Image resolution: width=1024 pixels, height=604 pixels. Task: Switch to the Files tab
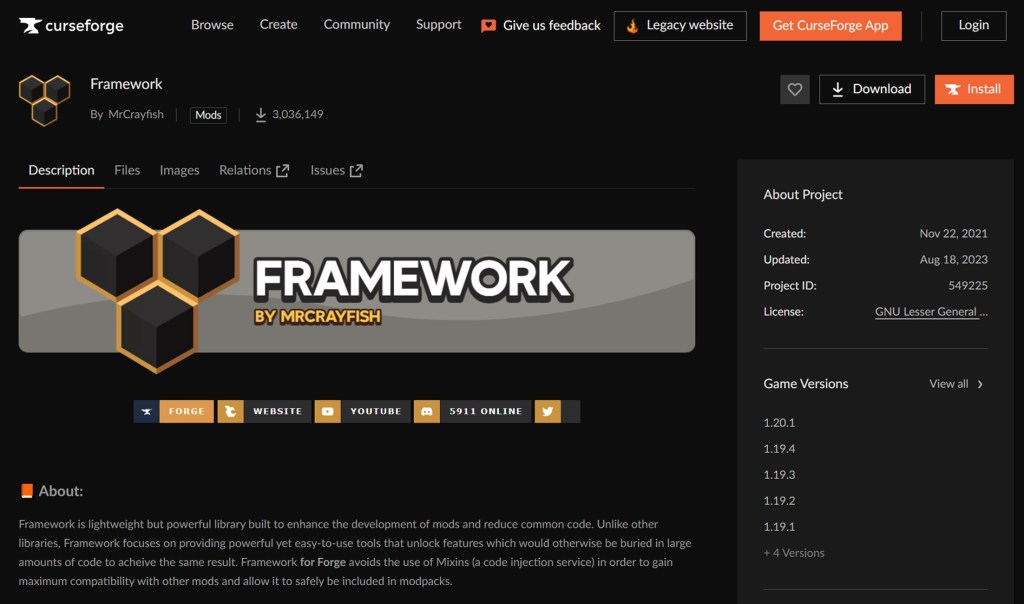point(127,170)
